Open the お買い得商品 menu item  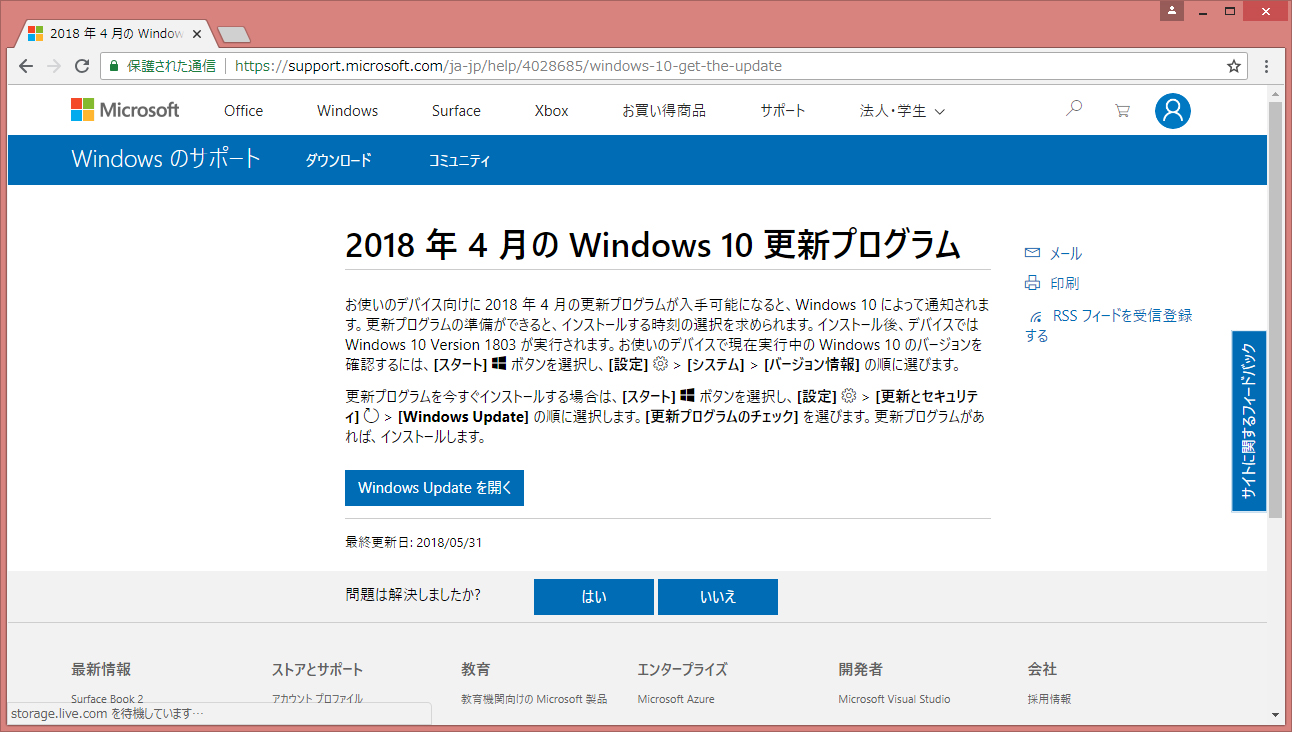pos(664,111)
